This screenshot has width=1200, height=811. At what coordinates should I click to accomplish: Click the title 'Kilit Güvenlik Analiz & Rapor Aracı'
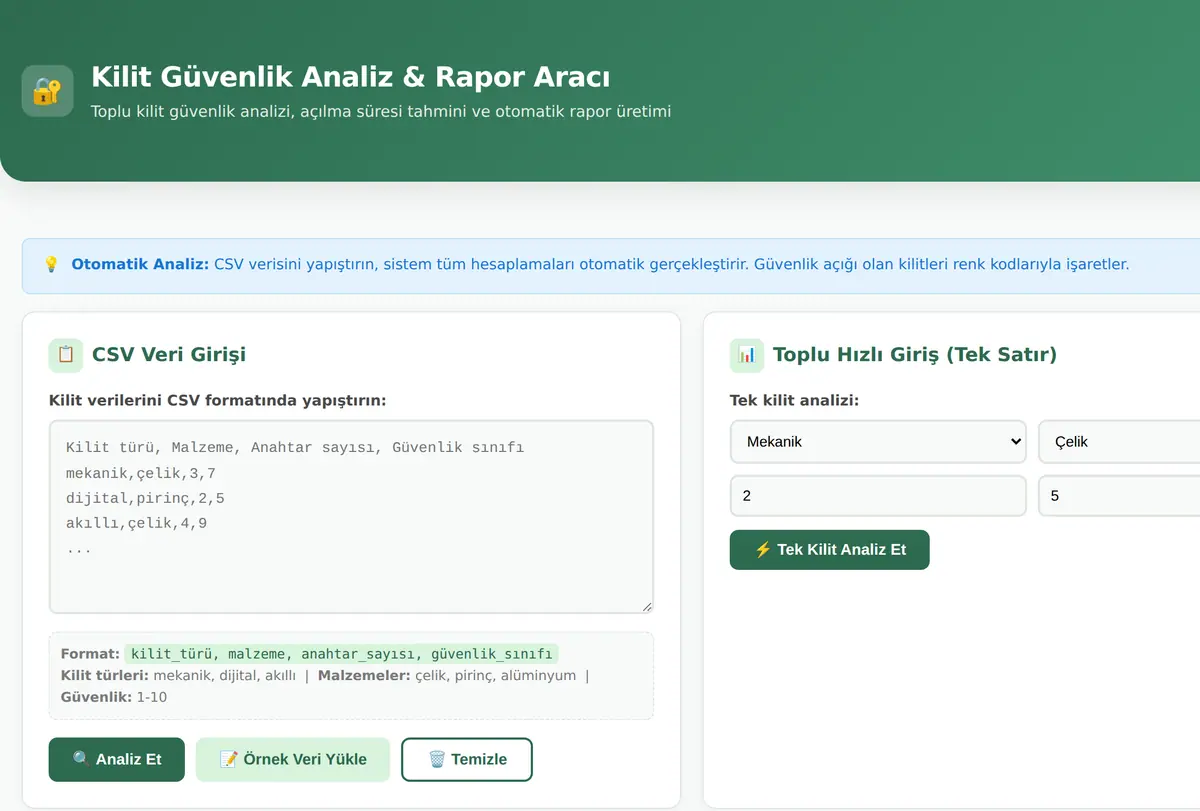point(351,77)
